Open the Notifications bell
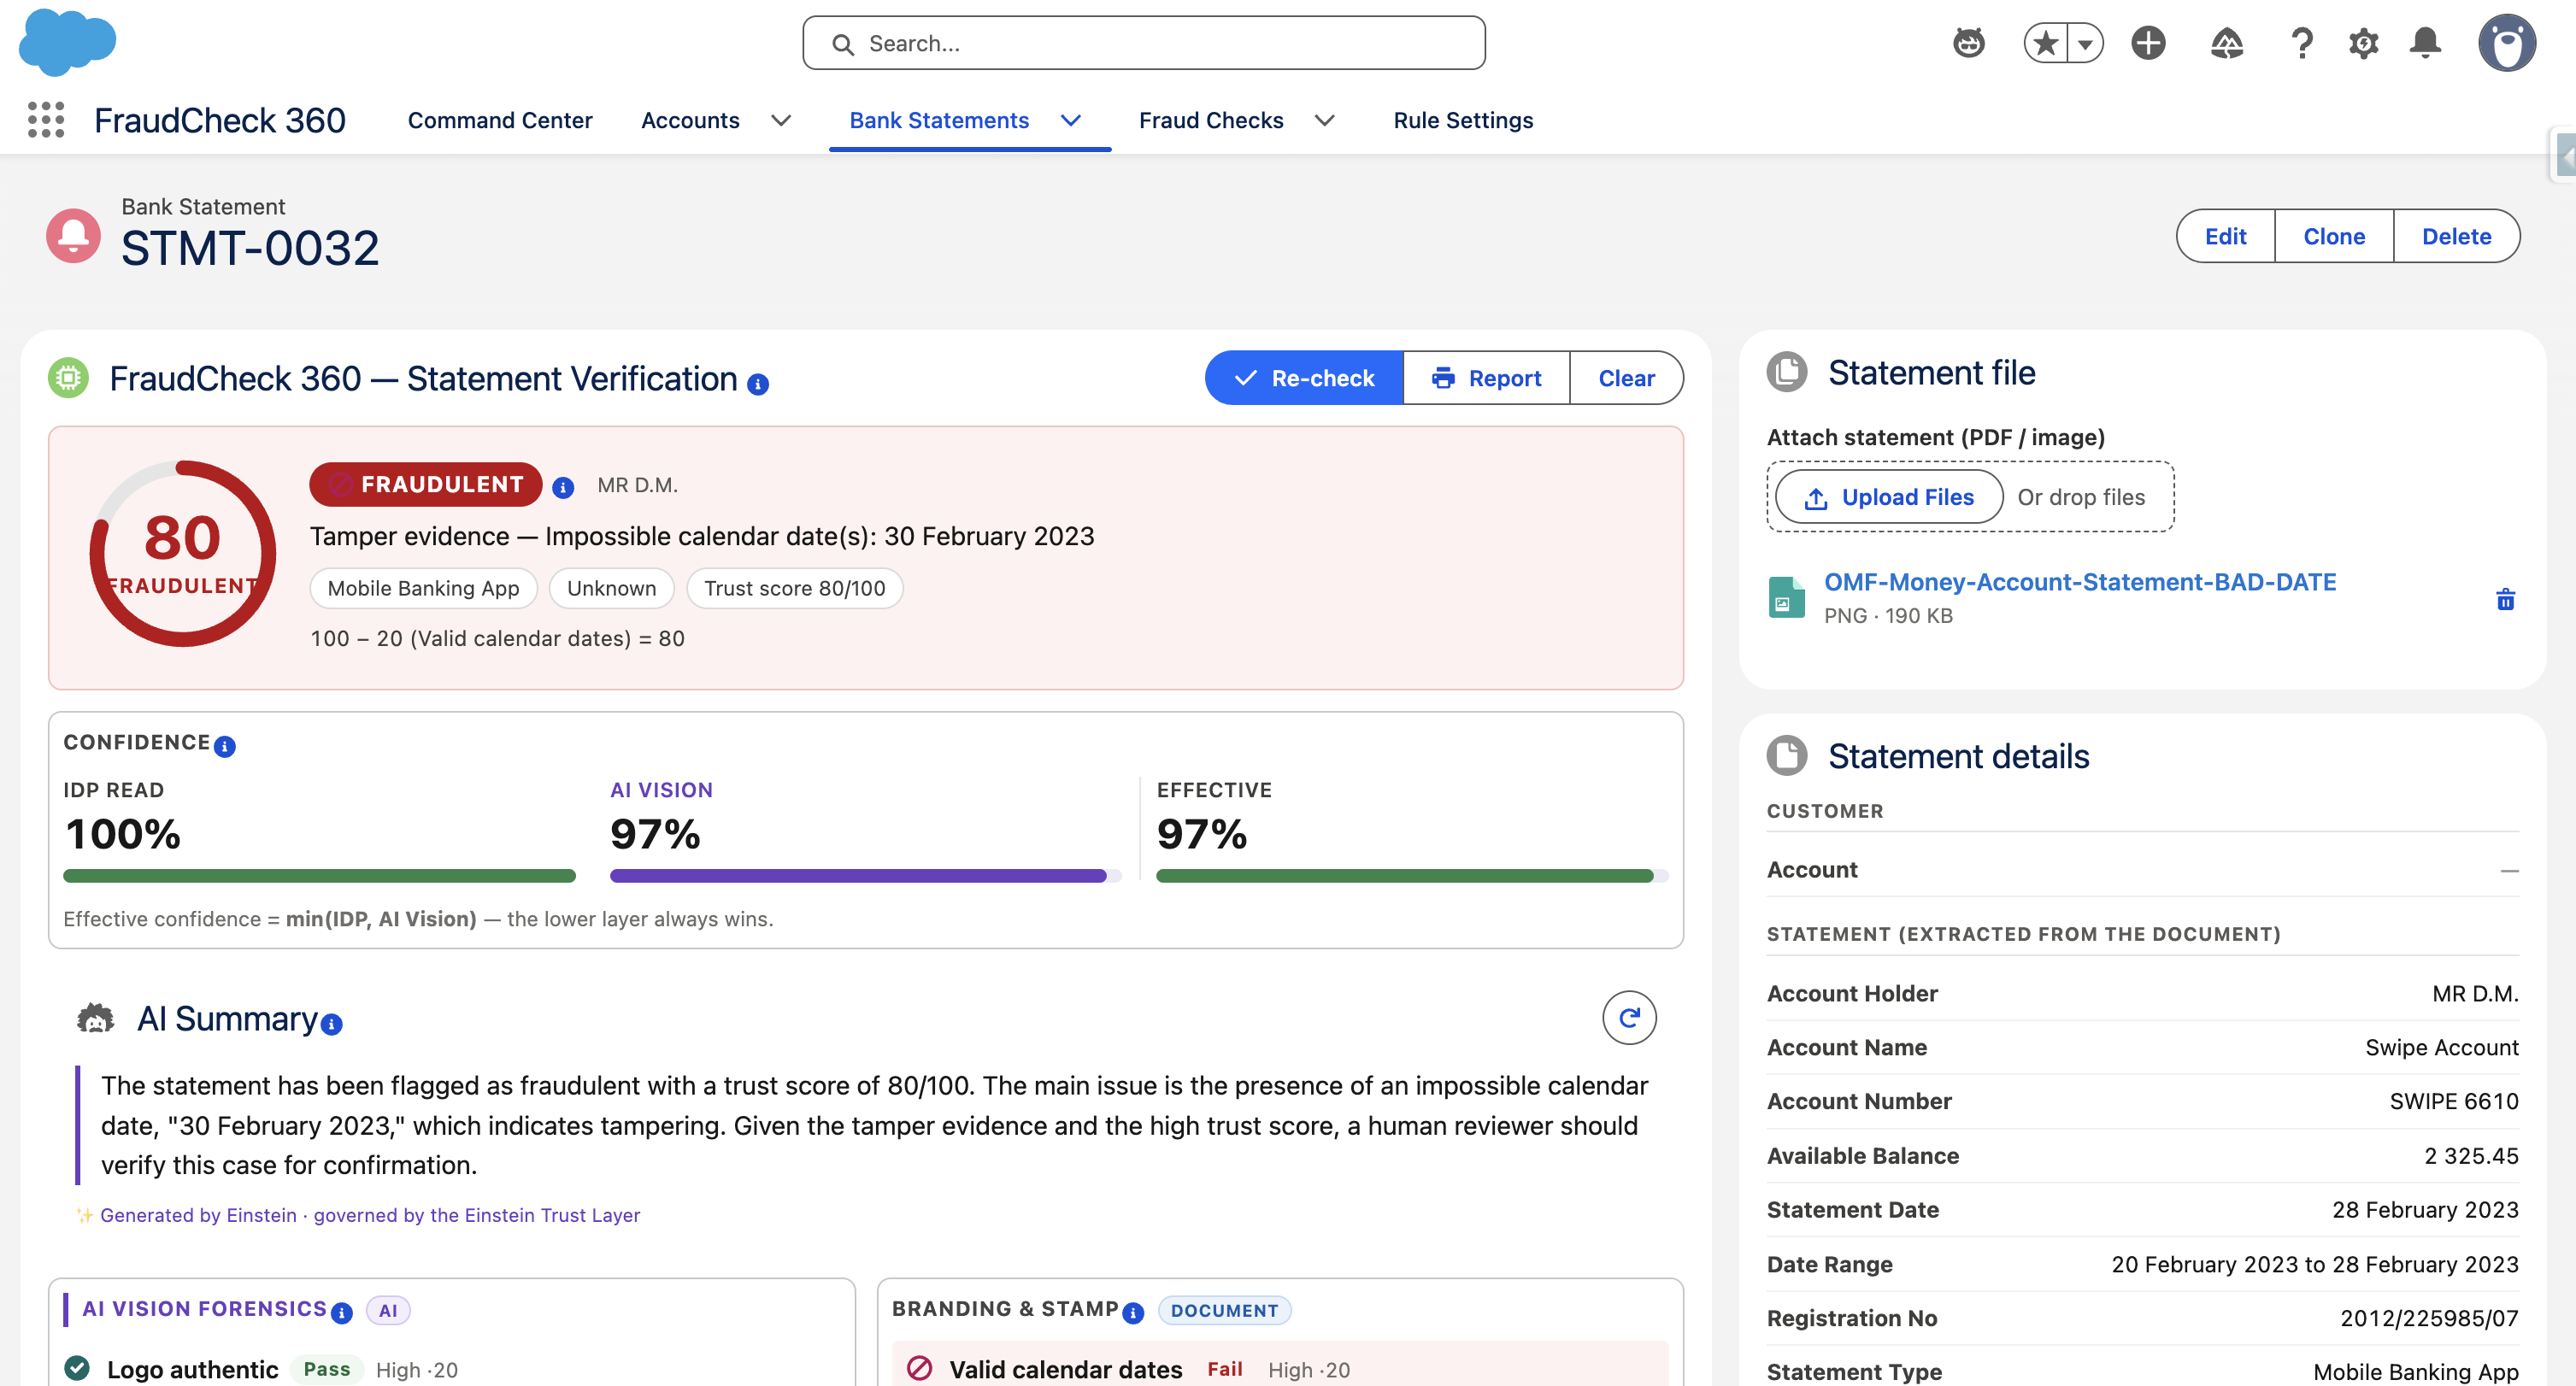This screenshot has height=1386, width=2576. [2425, 43]
